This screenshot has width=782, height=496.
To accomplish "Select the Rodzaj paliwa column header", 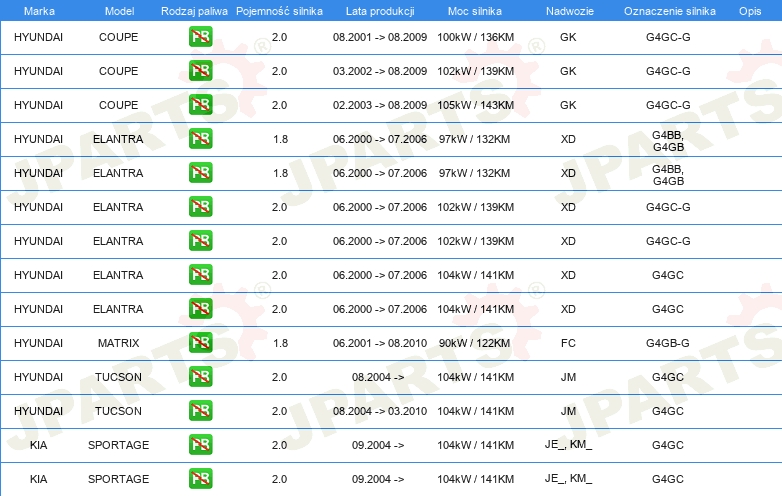I will pos(193,10).
